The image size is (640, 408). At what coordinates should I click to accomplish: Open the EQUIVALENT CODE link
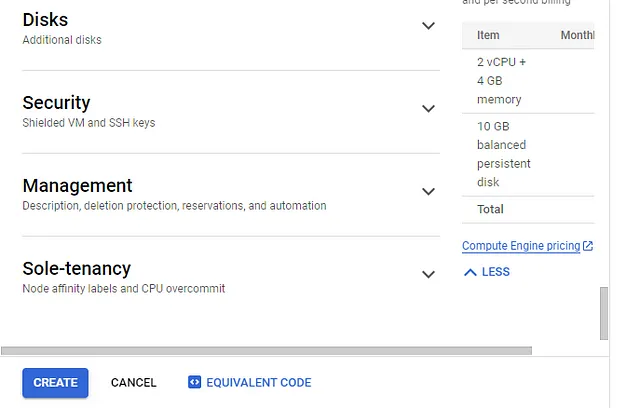point(249,383)
